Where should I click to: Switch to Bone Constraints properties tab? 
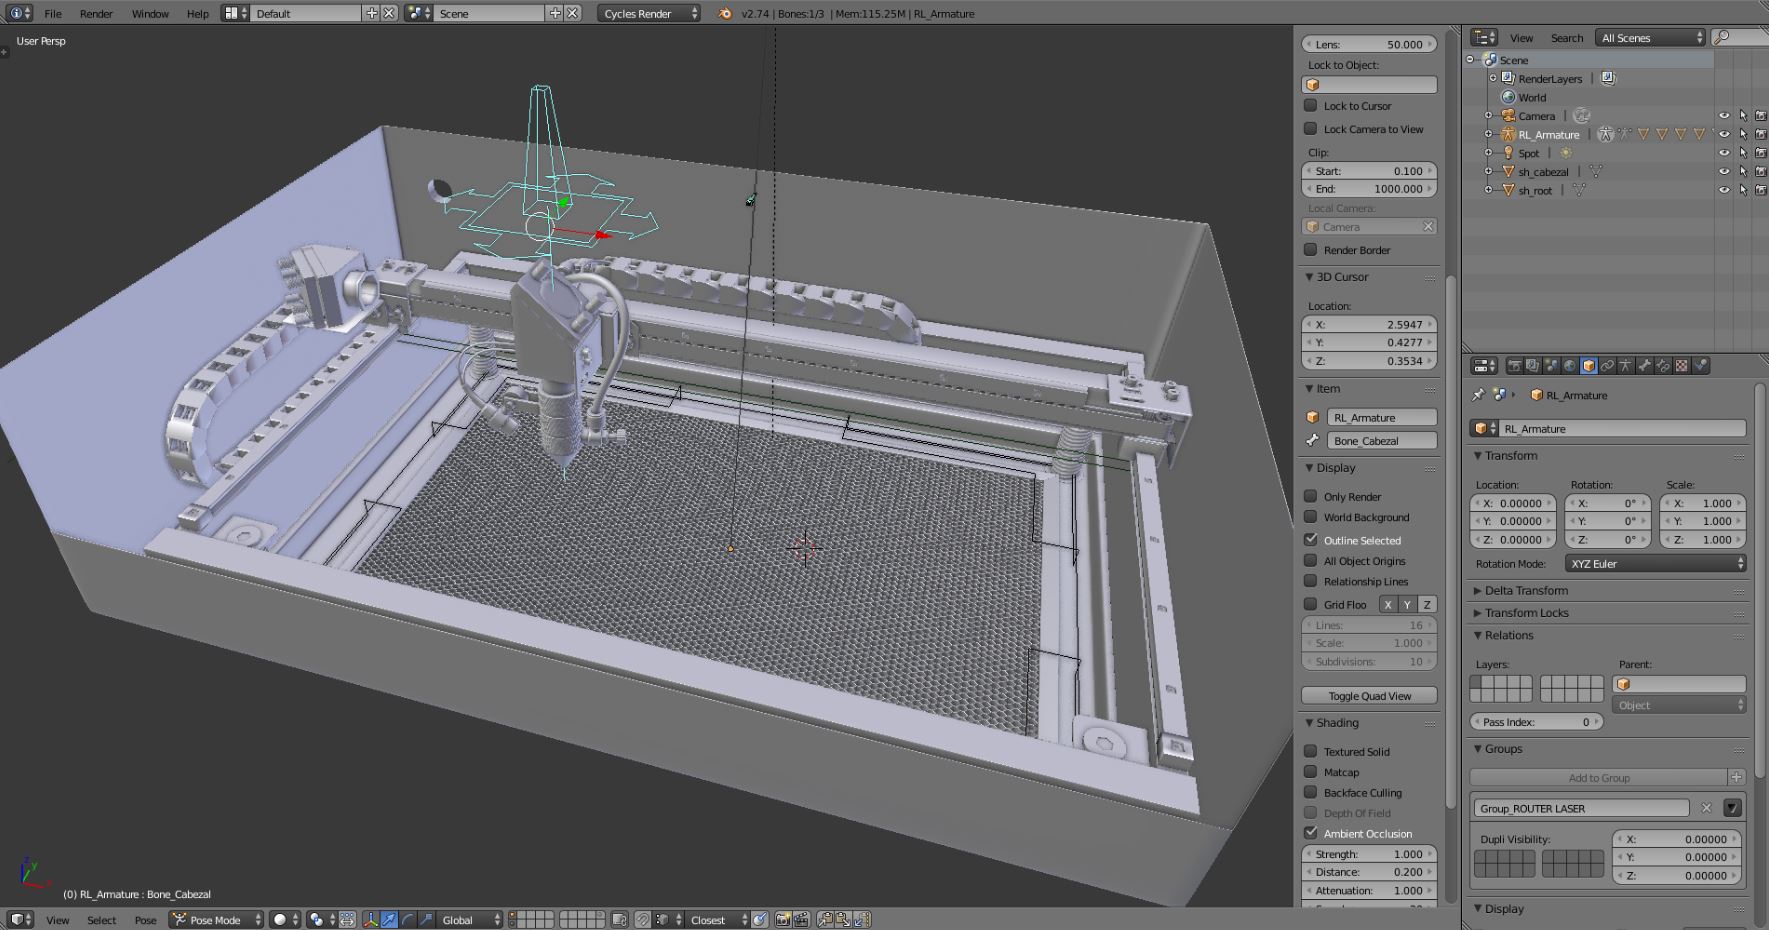1663,366
